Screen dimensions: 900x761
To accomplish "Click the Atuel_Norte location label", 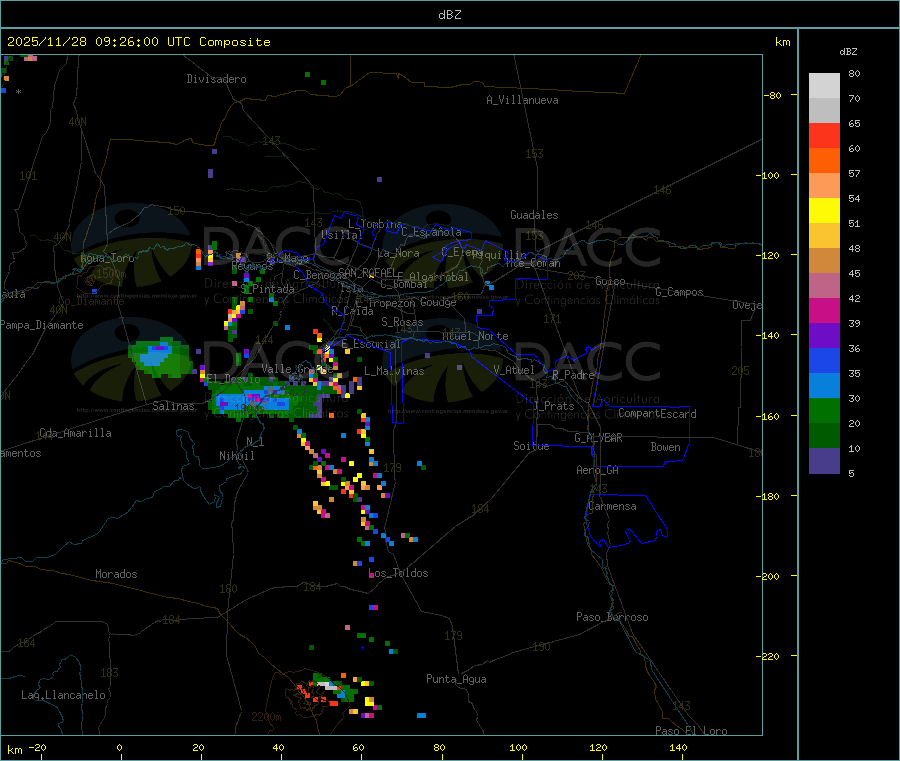I will coord(475,336).
